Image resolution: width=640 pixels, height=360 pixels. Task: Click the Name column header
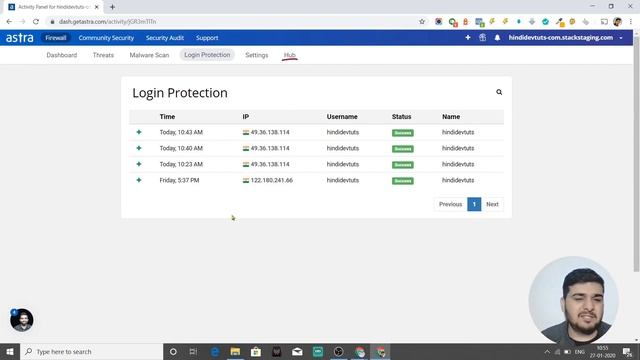(x=451, y=117)
